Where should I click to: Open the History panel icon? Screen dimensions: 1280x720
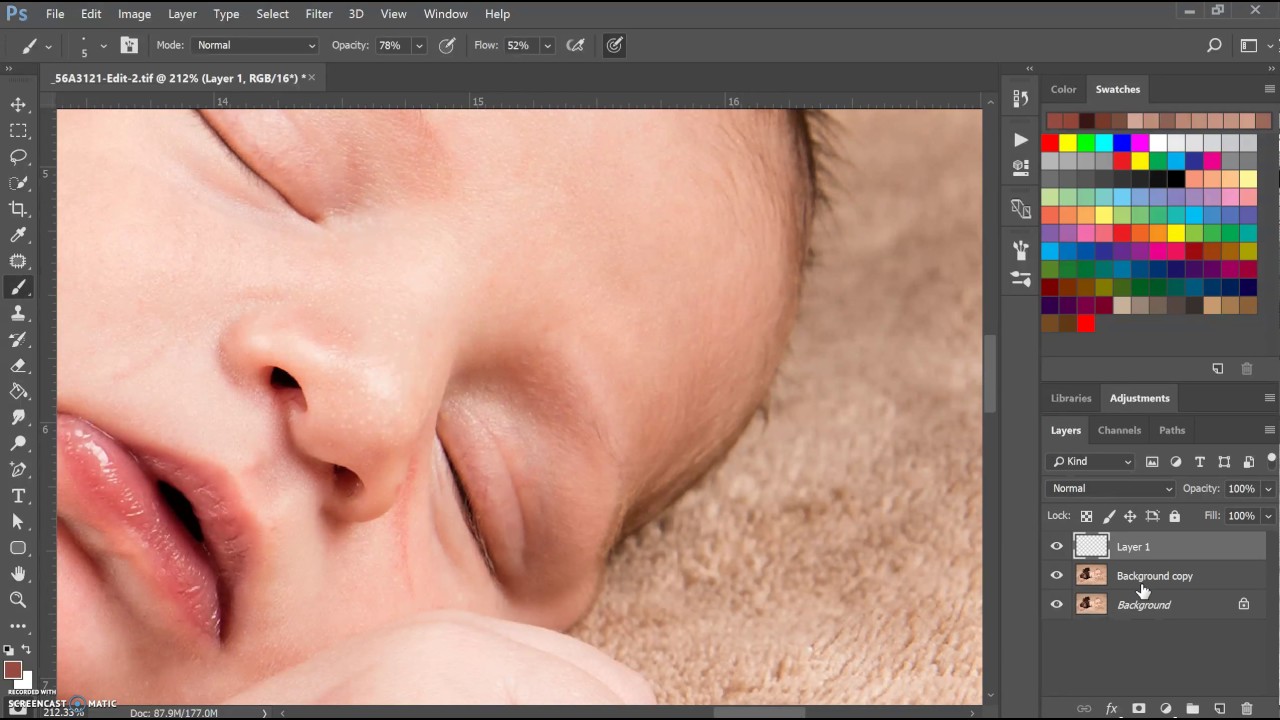pos(1020,98)
